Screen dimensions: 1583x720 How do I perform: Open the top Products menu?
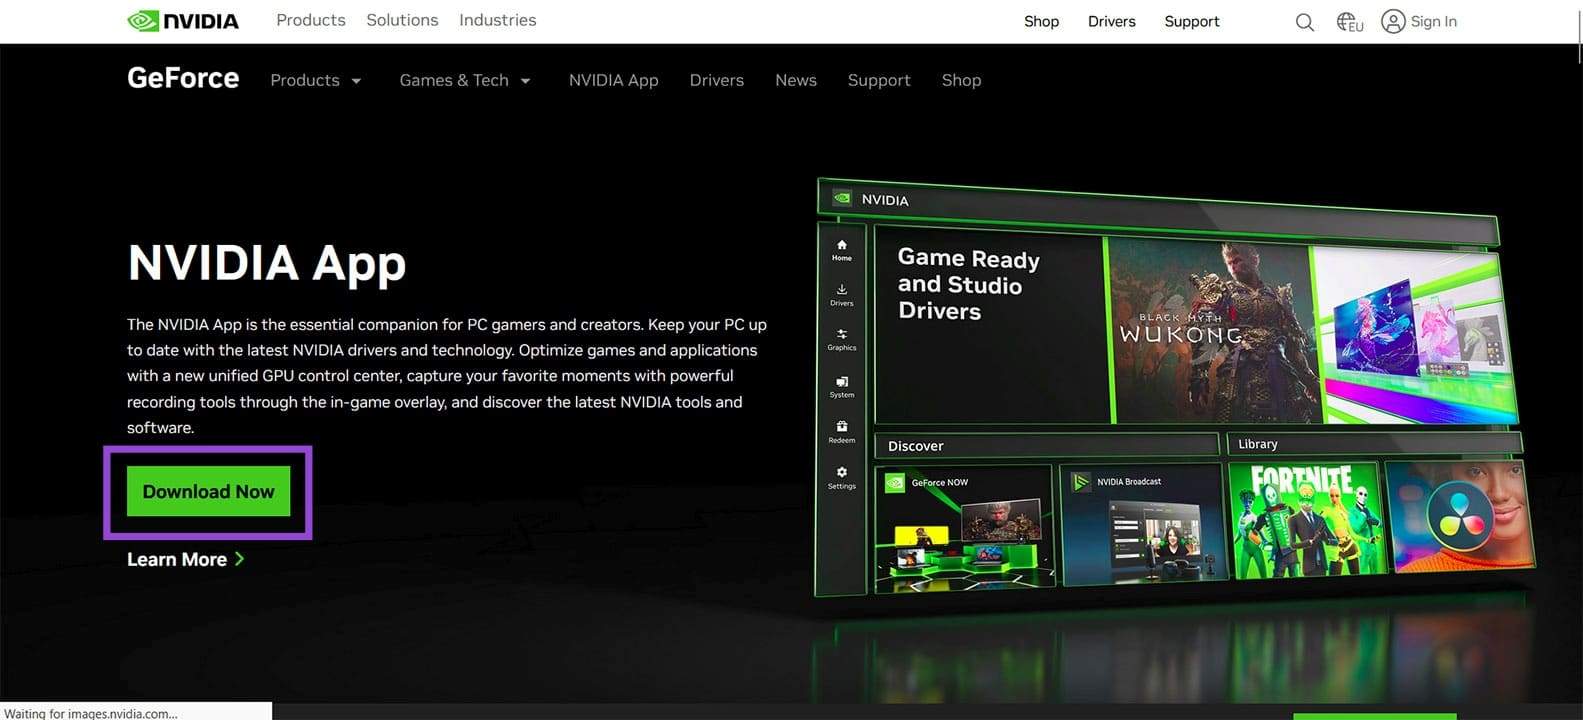(x=311, y=20)
